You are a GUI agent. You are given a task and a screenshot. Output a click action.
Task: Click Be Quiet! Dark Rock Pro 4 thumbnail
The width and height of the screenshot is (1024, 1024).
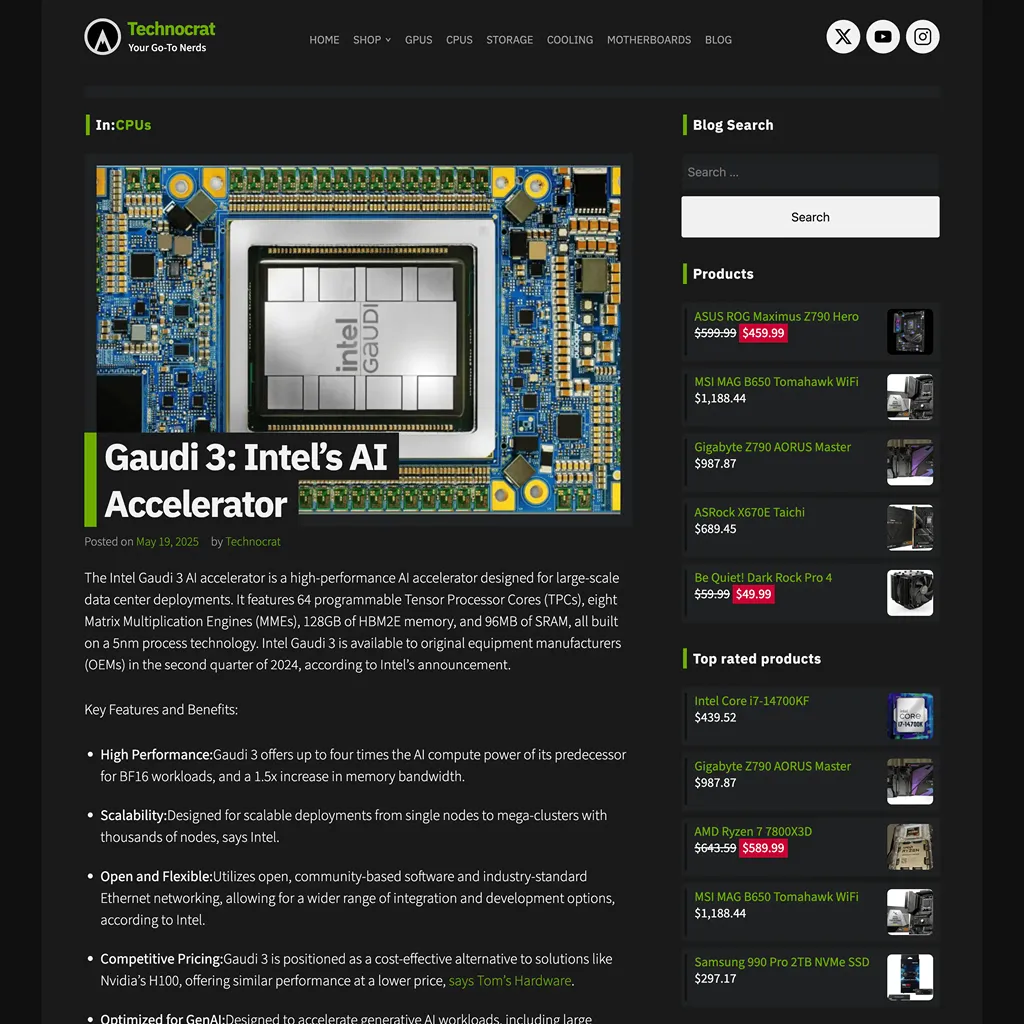(909, 593)
